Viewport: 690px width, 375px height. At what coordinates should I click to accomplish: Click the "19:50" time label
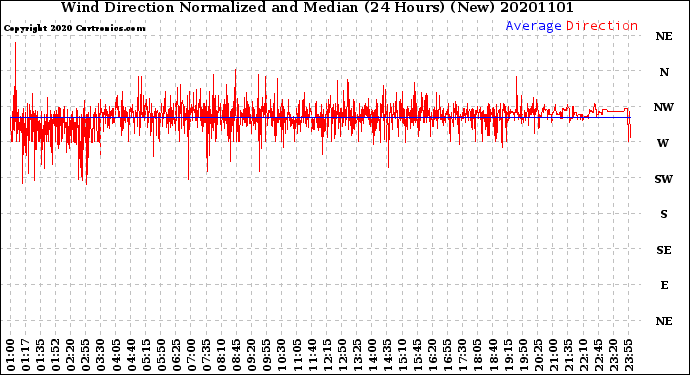pyautogui.click(x=522, y=355)
